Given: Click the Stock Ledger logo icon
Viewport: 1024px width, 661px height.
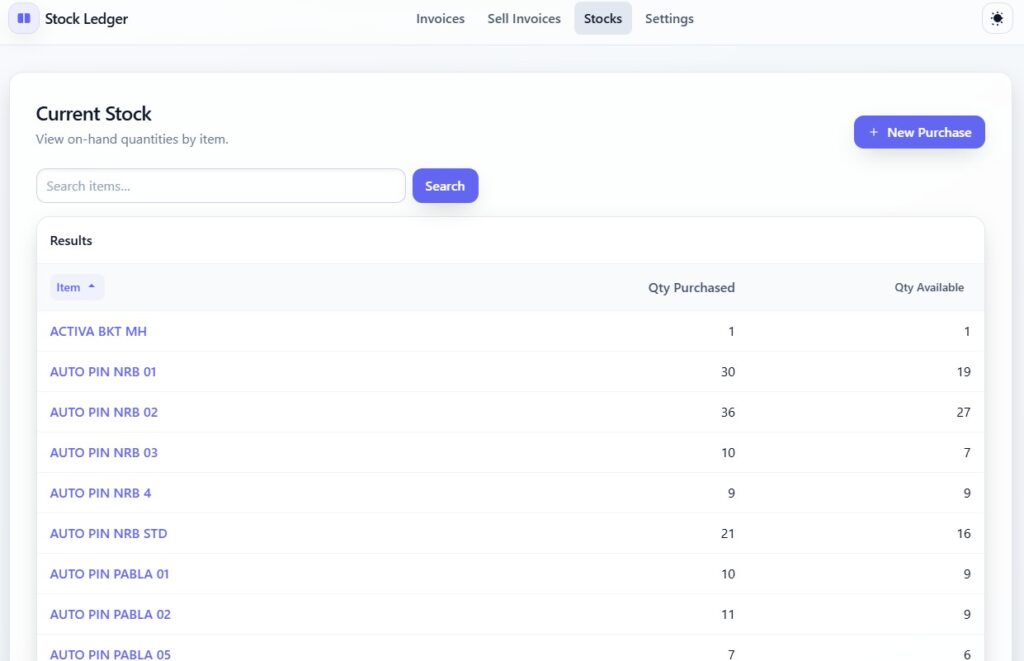Looking at the screenshot, I should [x=24, y=18].
